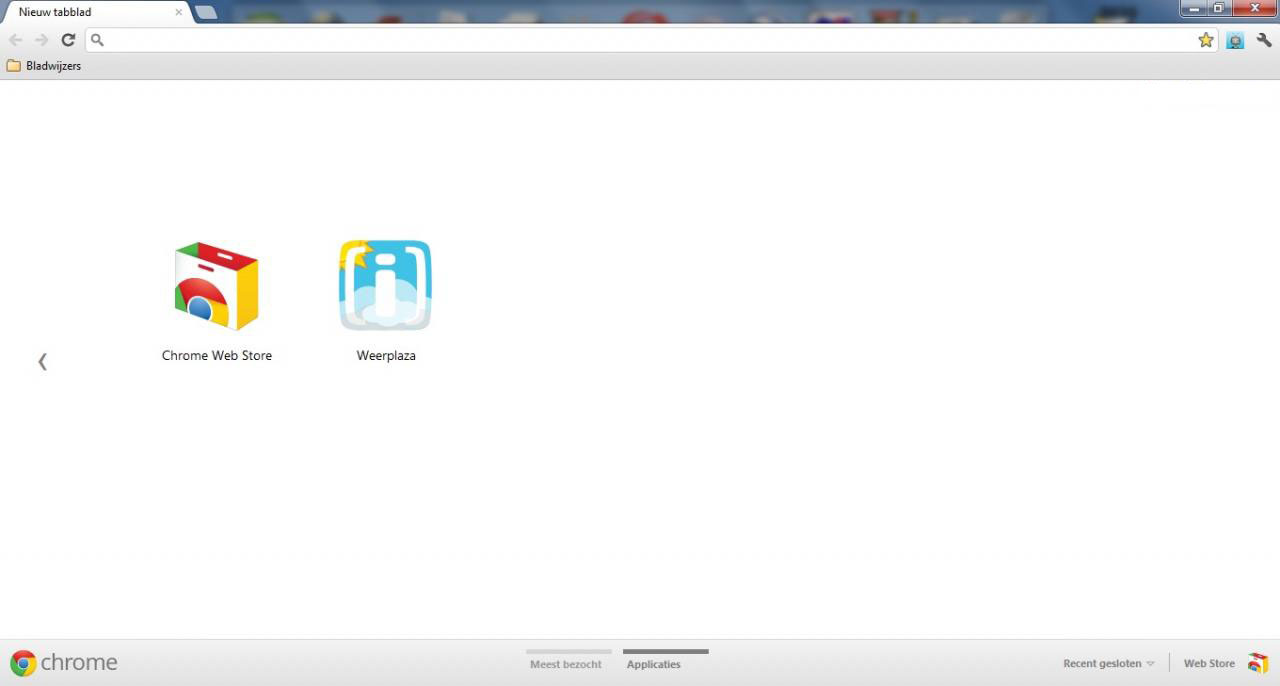Maximize the Chrome window
This screenshot has height=686, width=1280.
1219,8
